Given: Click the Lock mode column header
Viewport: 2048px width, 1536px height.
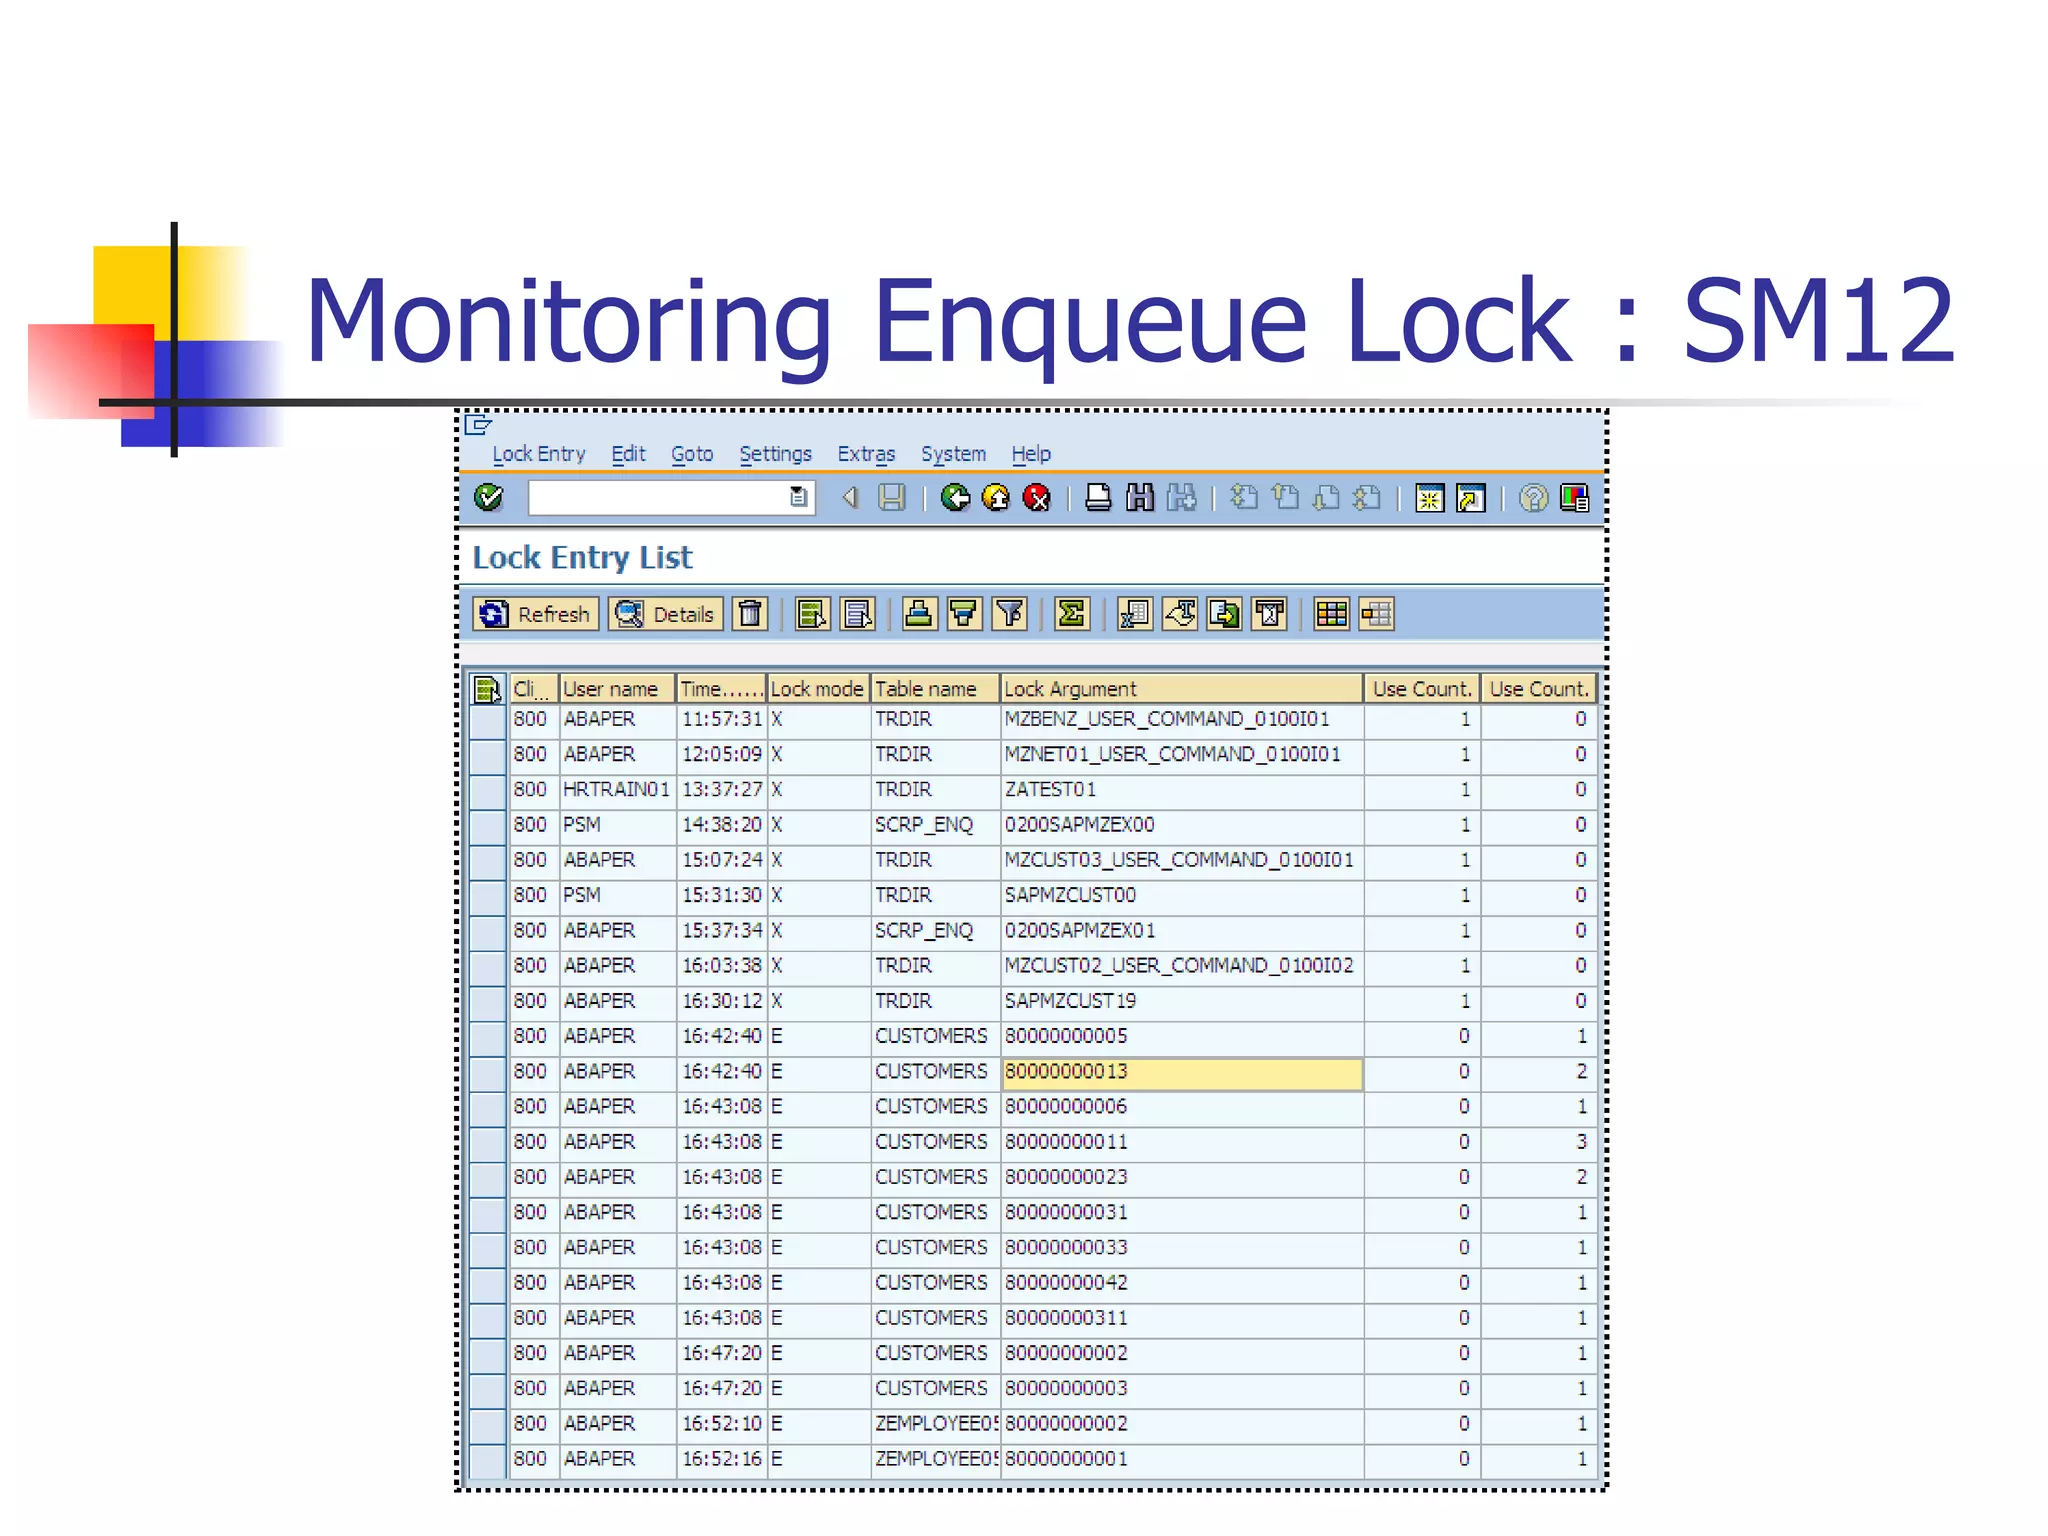Looking at the screenshot, I should [817, 689].
